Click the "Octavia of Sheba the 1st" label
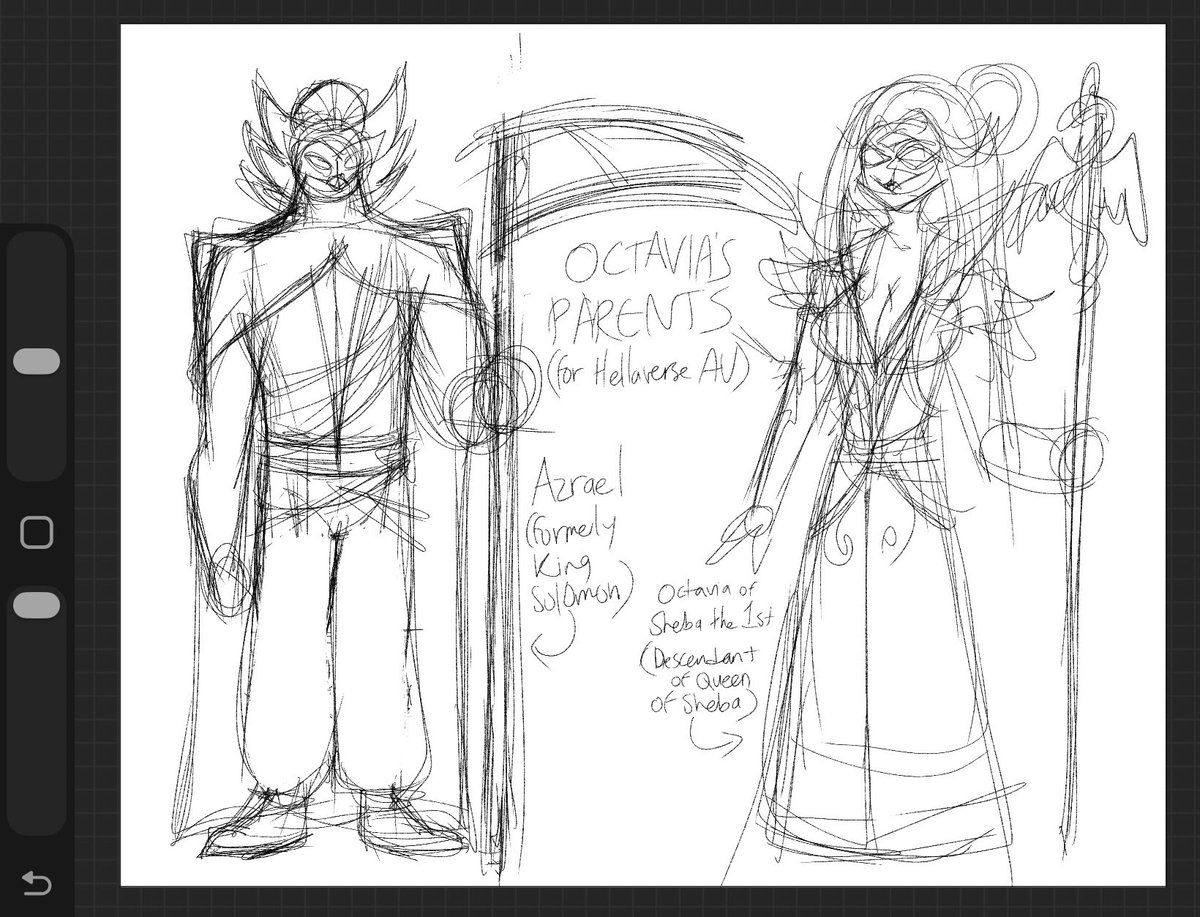The image size is (1200, 917). point(703,601)
